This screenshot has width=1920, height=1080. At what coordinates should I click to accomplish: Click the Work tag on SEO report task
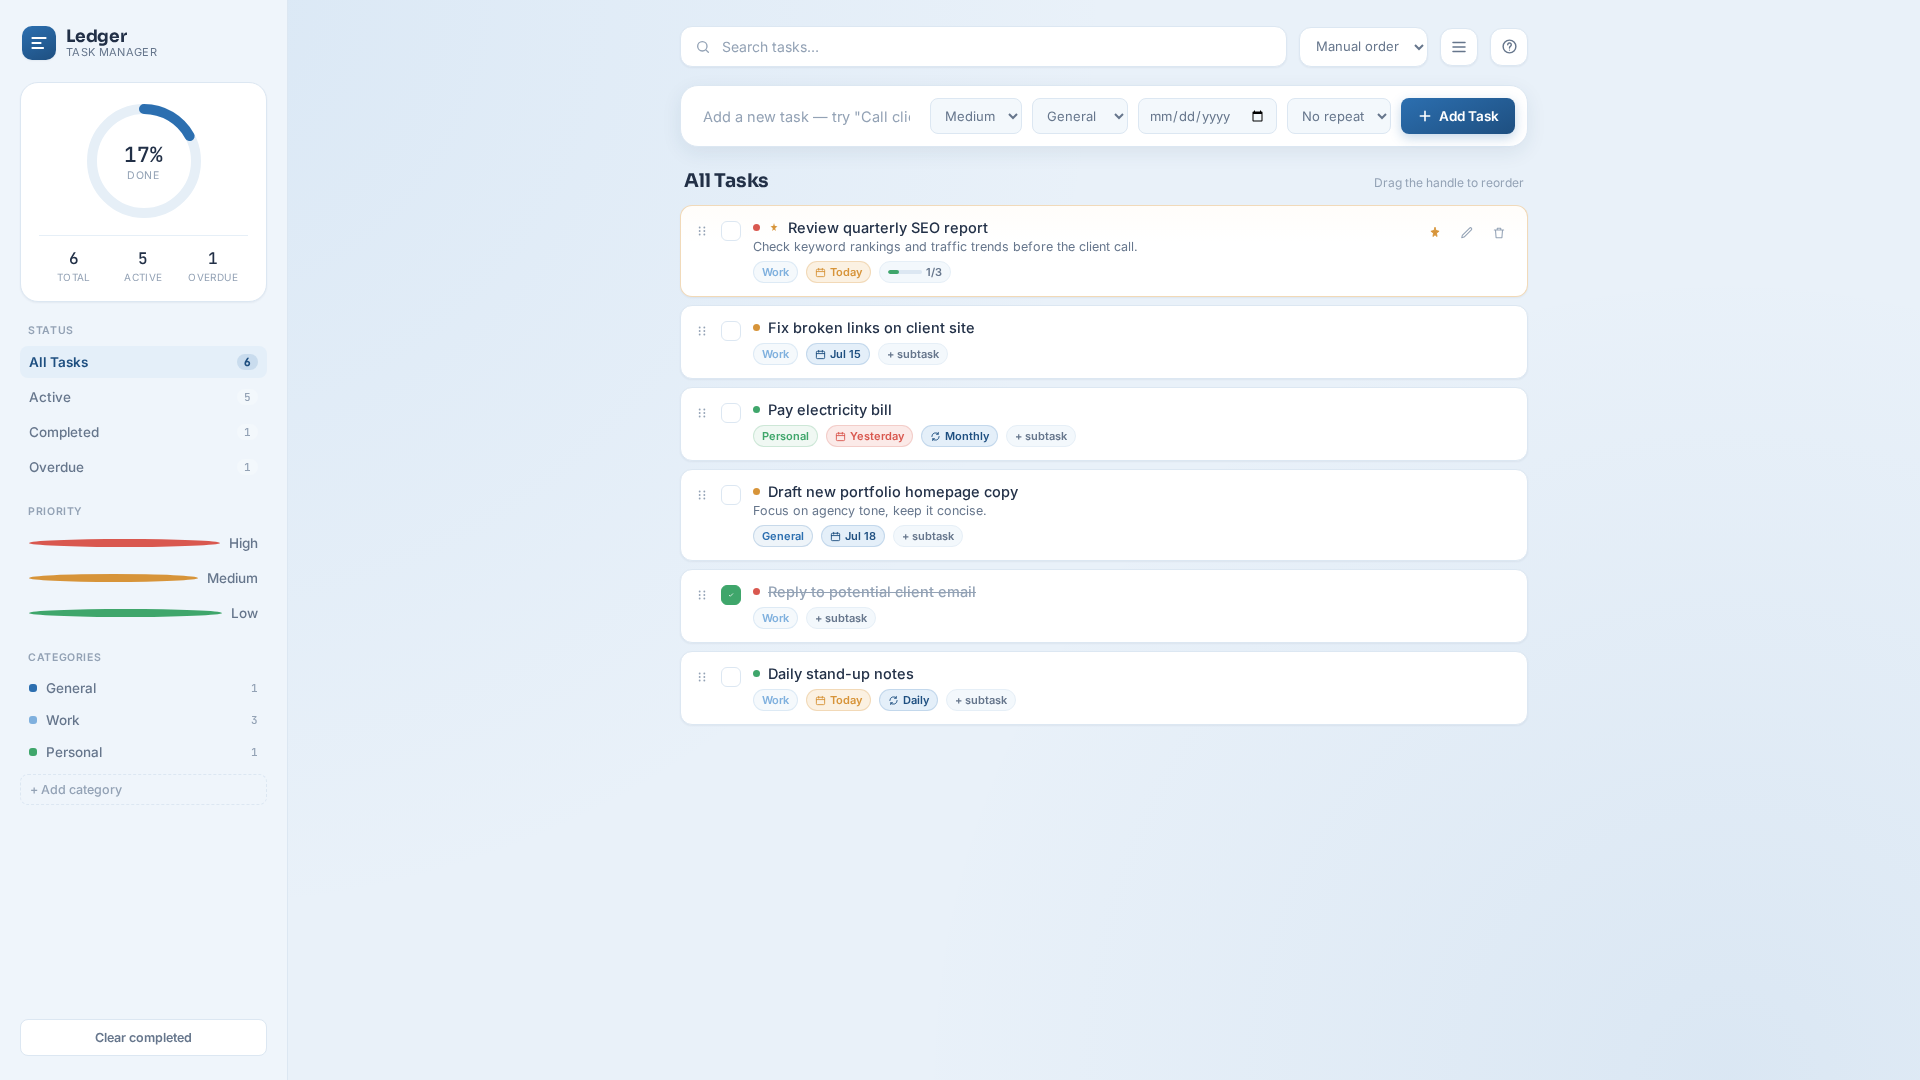tap(775, 272)
